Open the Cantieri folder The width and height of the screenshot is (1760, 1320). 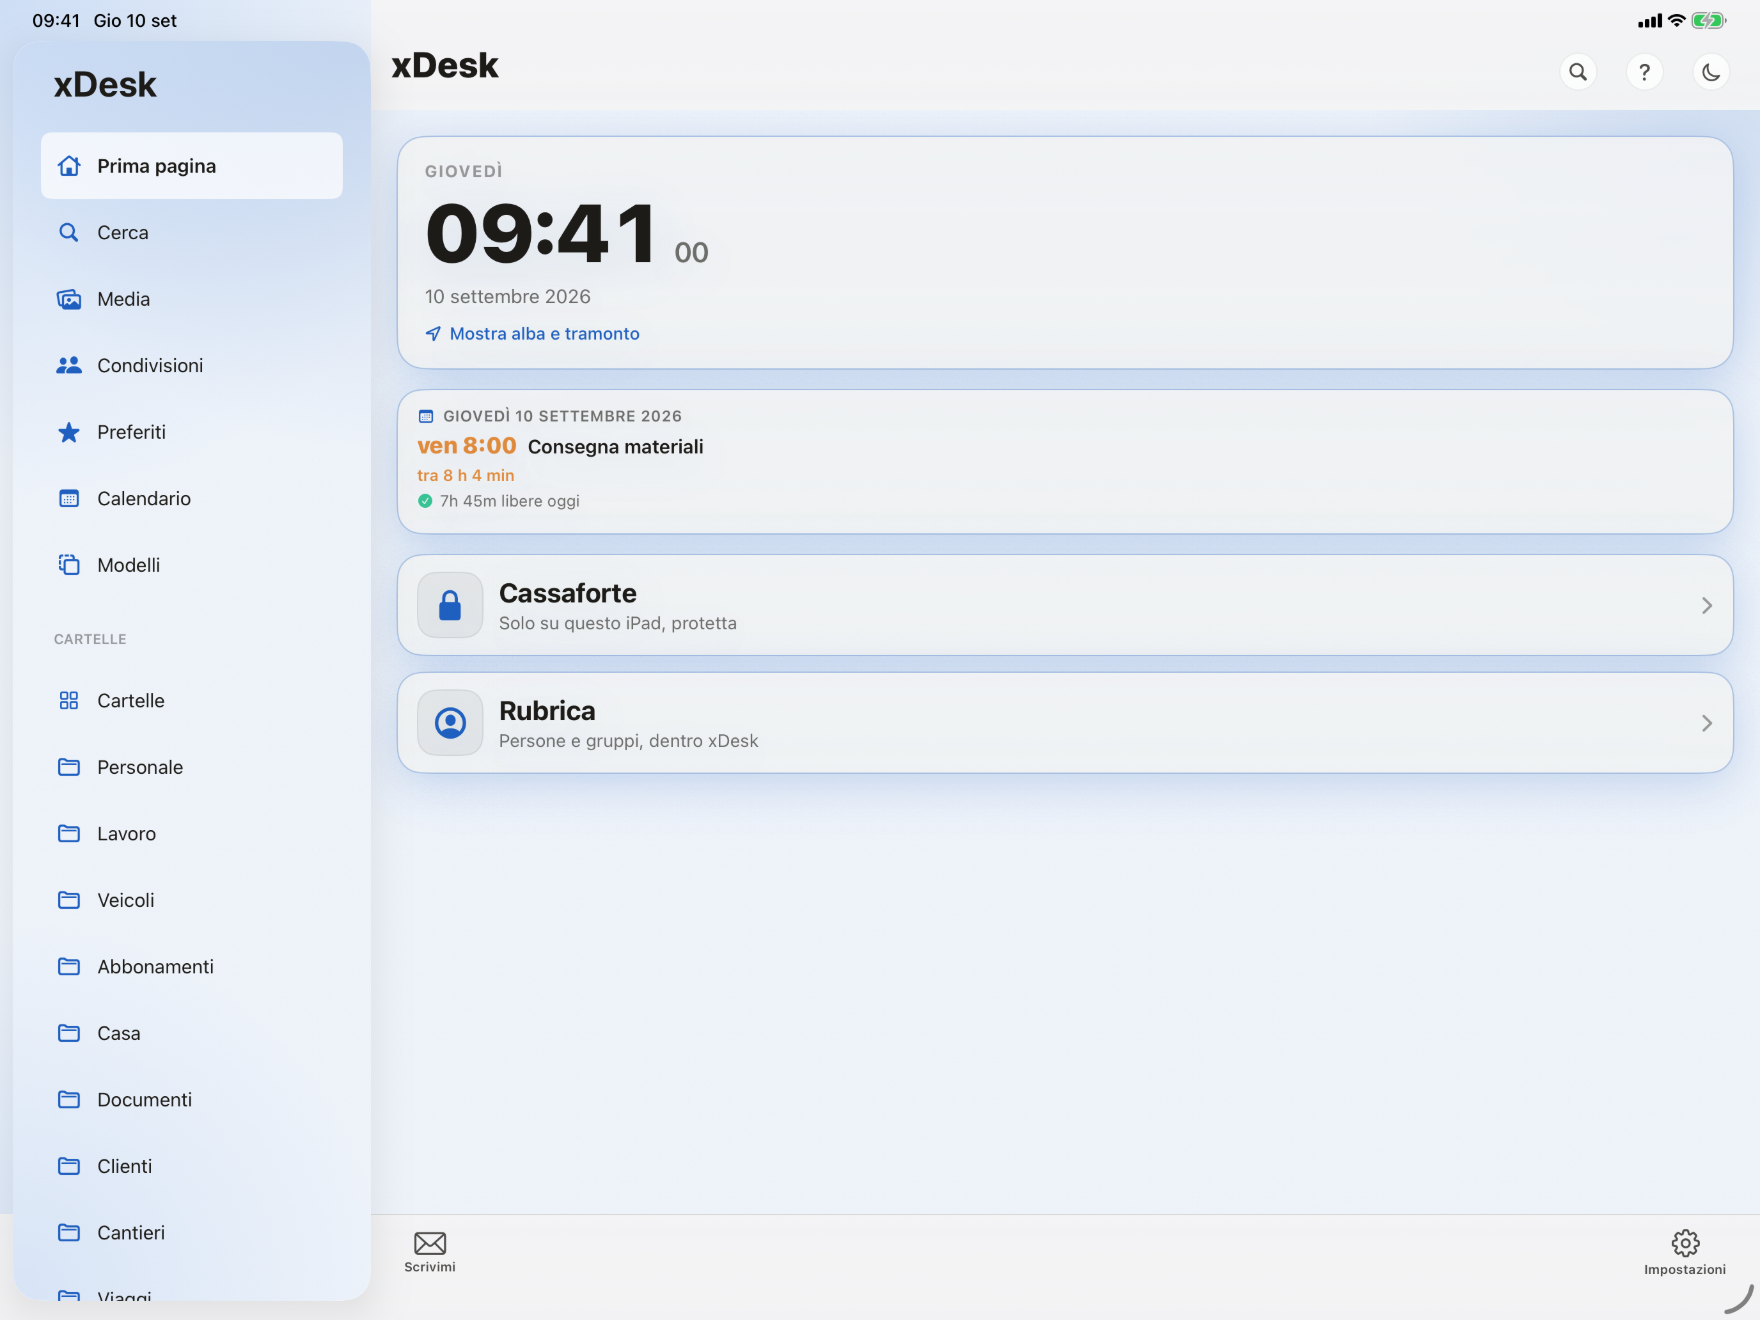(192, 1233)
